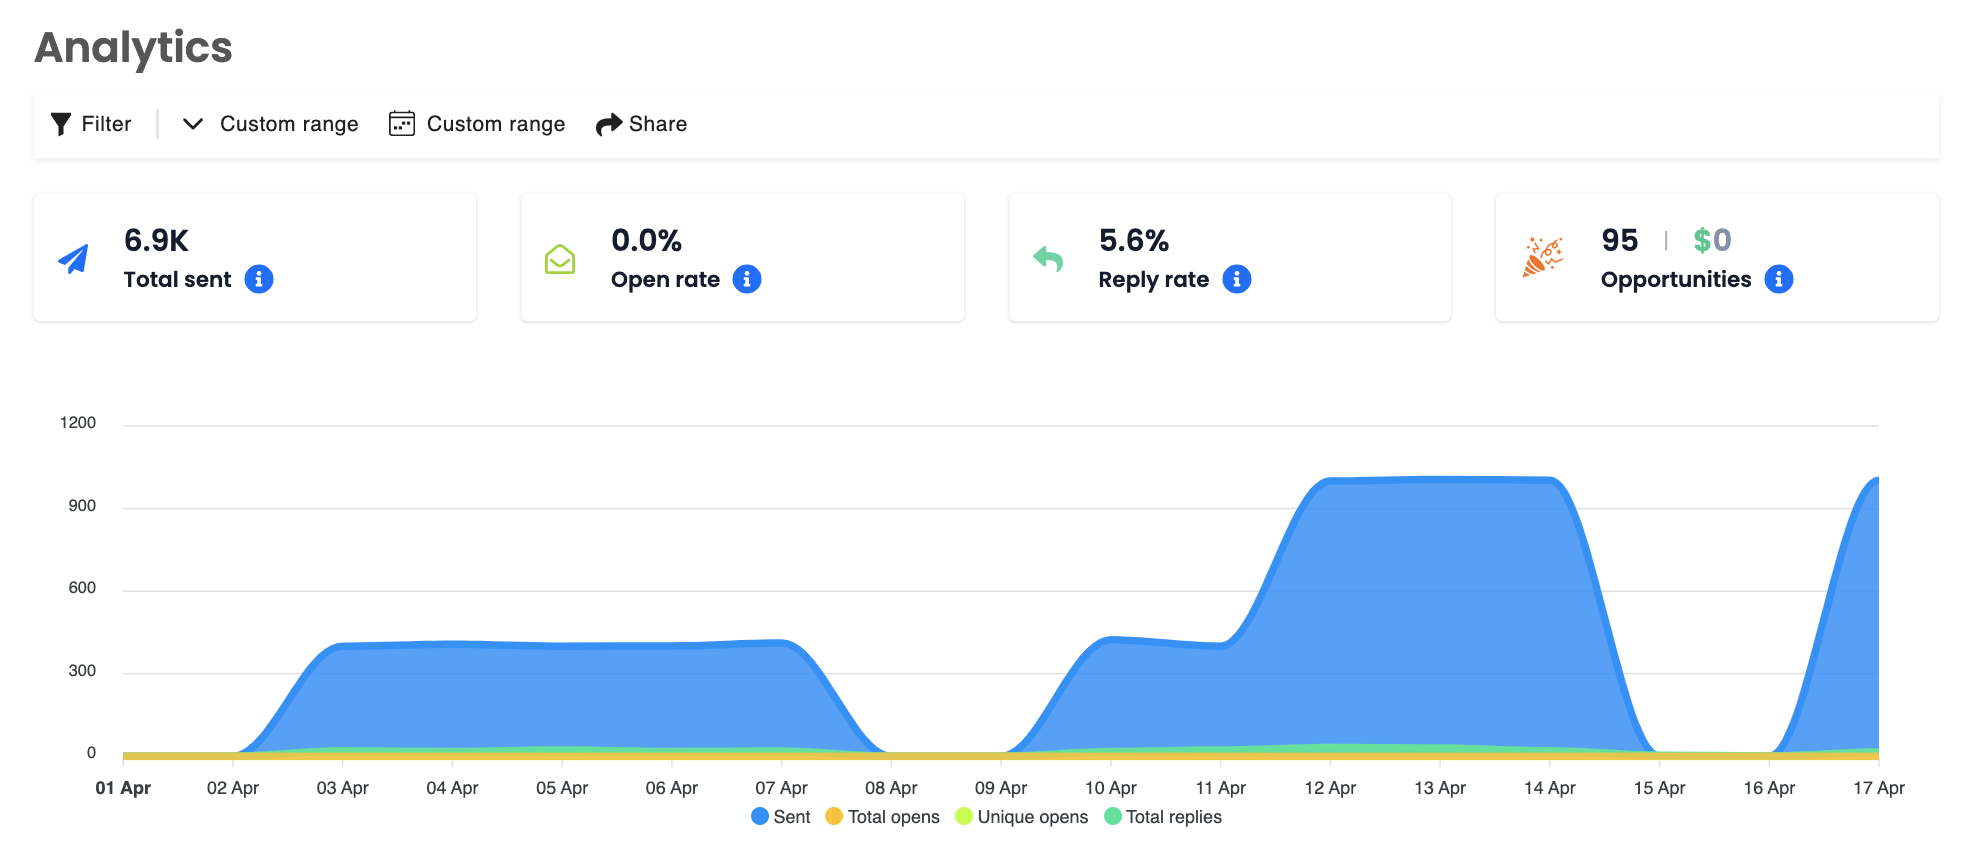Click the open envelope Open rate icon
Screen dimensions: 1978x856
[560, 259]
